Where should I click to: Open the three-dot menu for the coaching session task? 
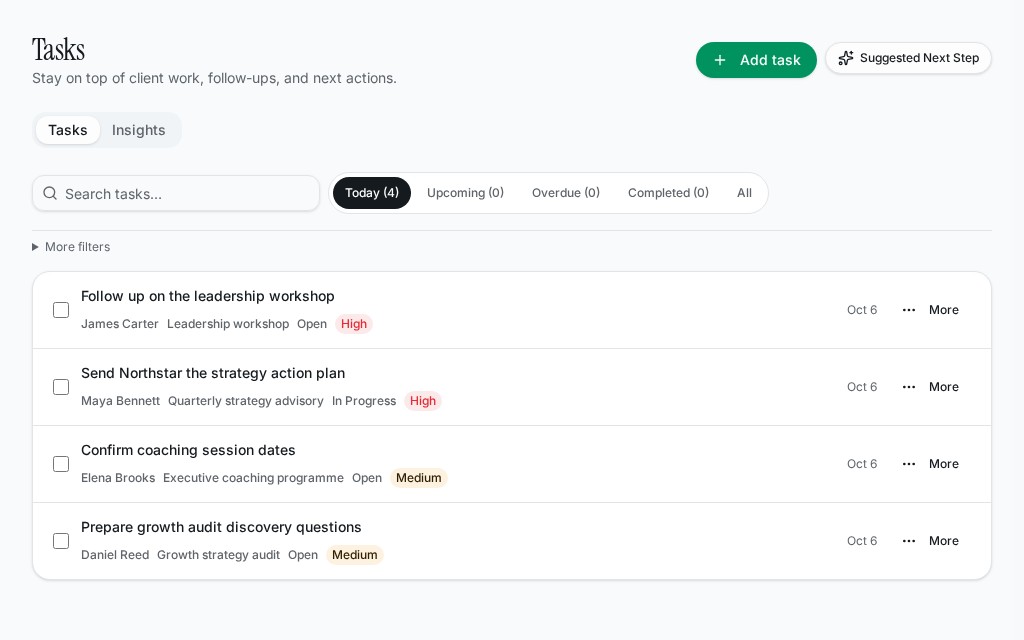click(908, 464)
